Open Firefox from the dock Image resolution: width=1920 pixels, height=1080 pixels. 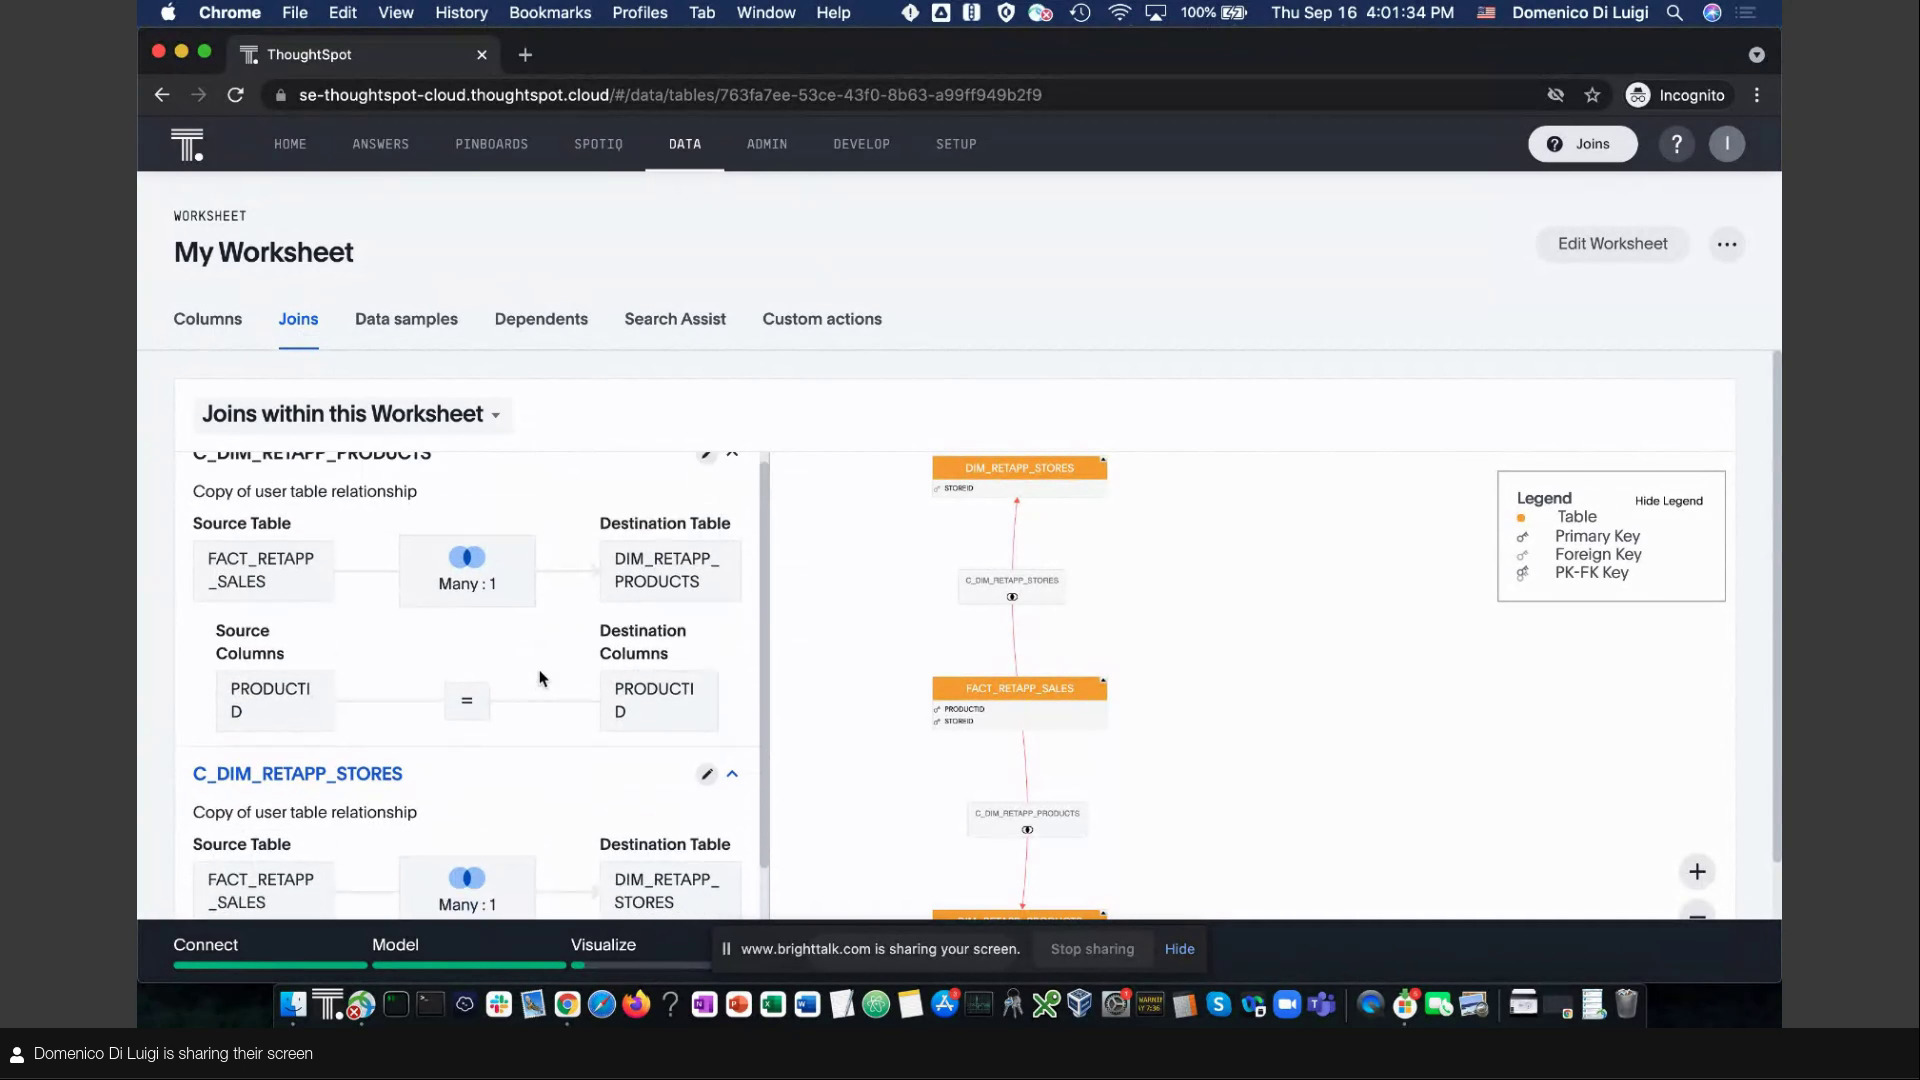click(x=636, y=1004)
